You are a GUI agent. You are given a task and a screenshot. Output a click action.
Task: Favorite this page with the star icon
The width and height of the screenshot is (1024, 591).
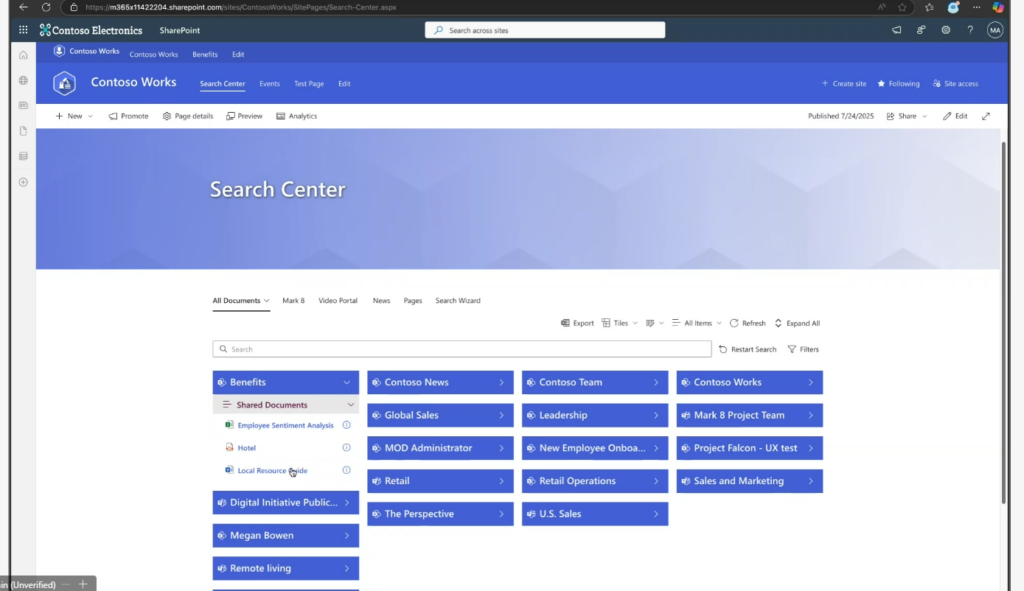(903, 7)
